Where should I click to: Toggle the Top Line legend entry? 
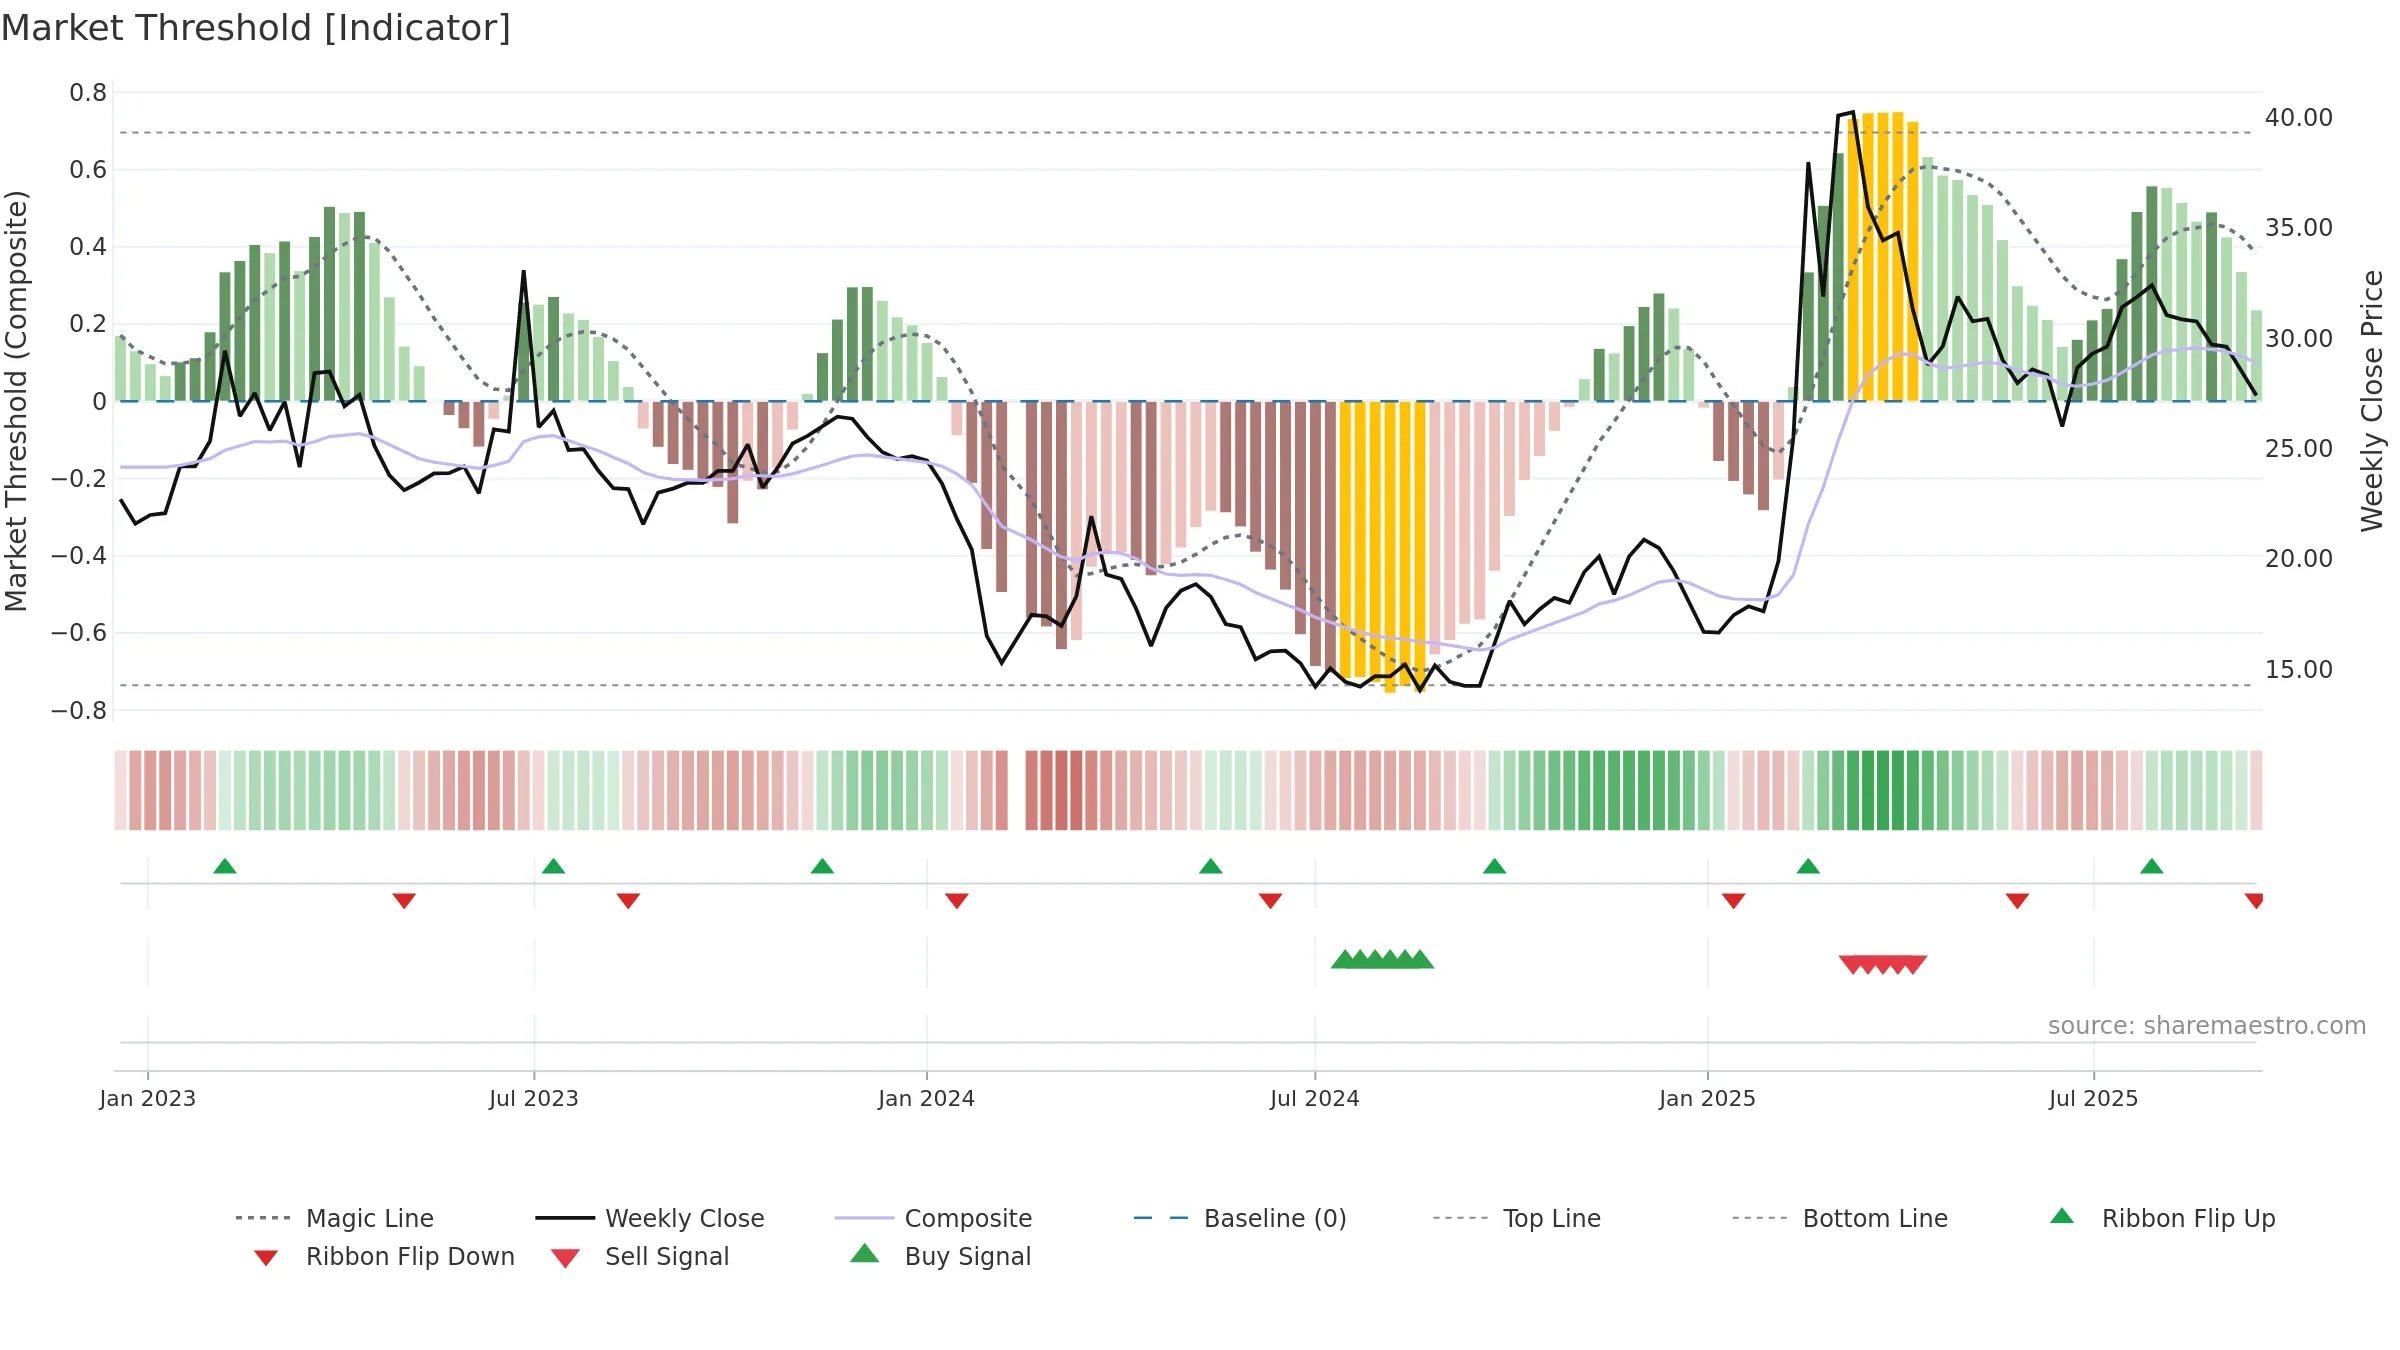1517,1218
